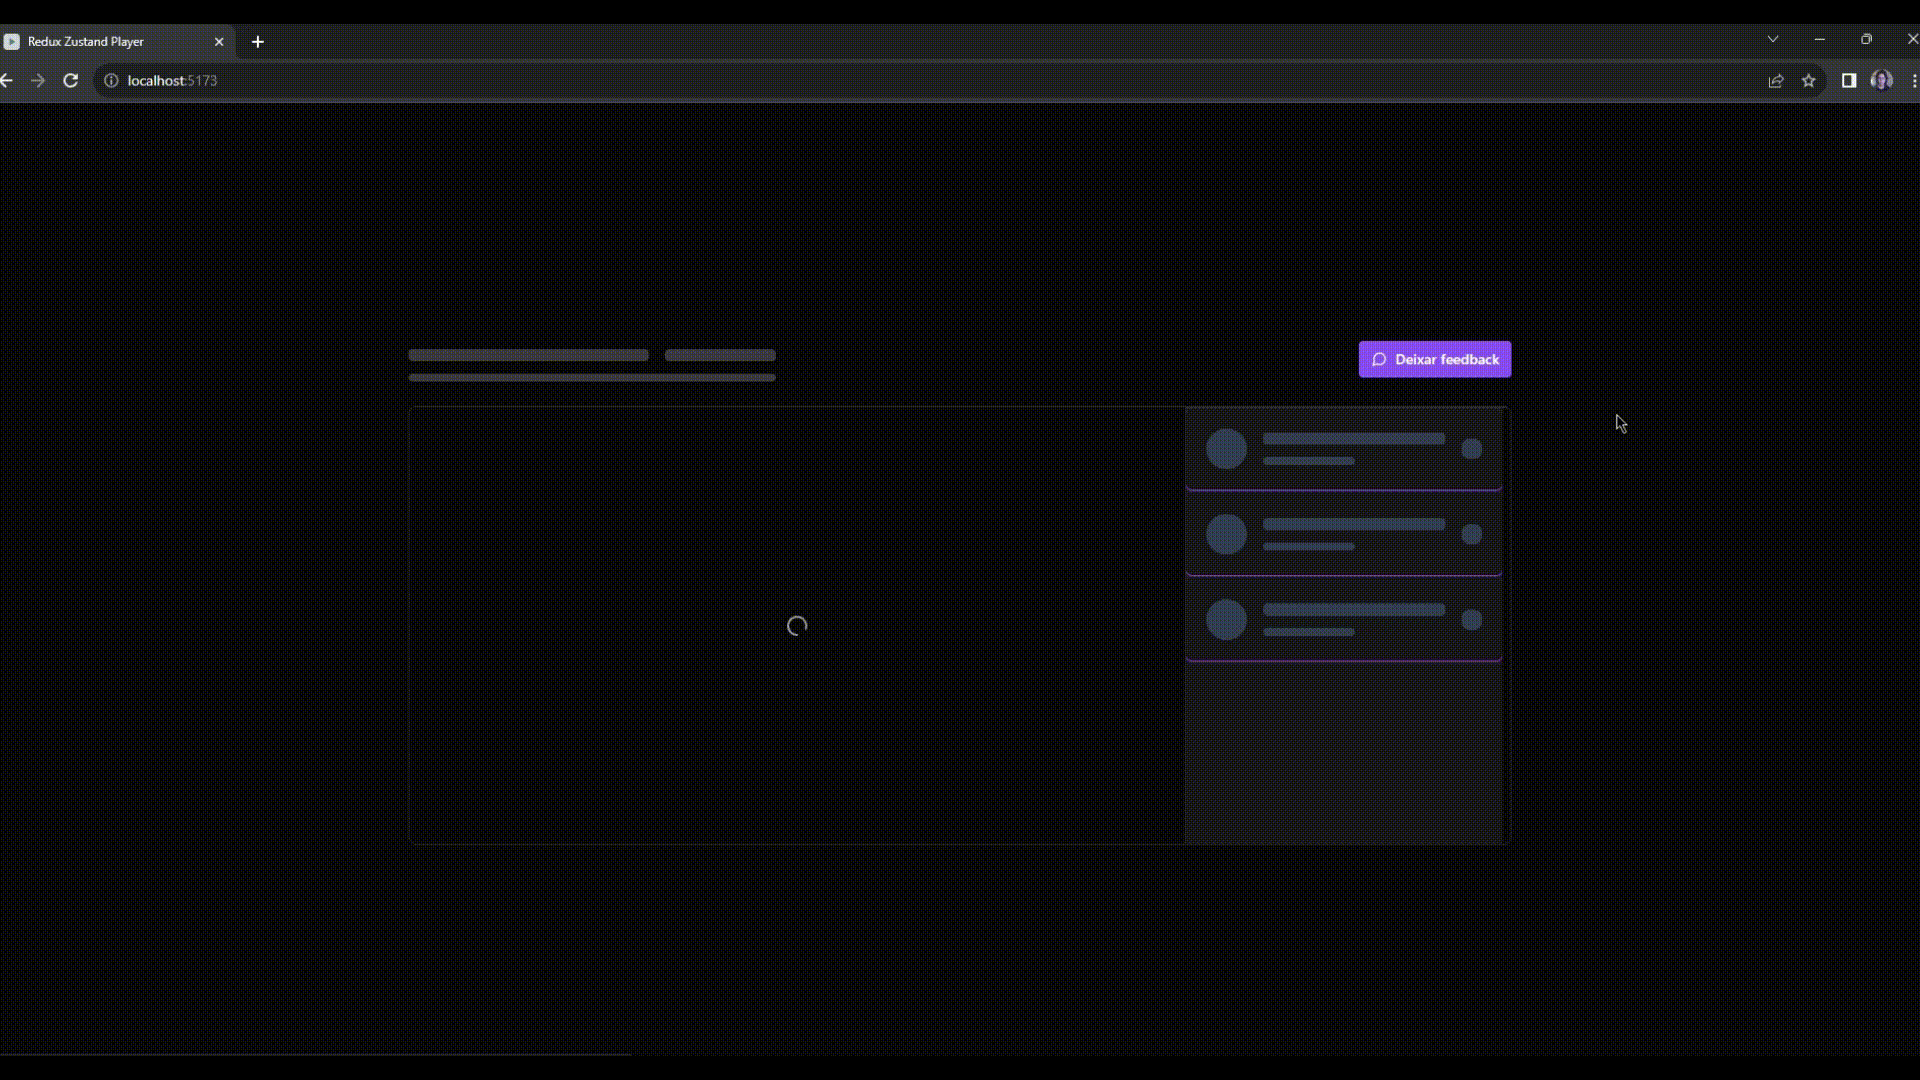Bookmark this page with star icon

(x=1808, y=81)
